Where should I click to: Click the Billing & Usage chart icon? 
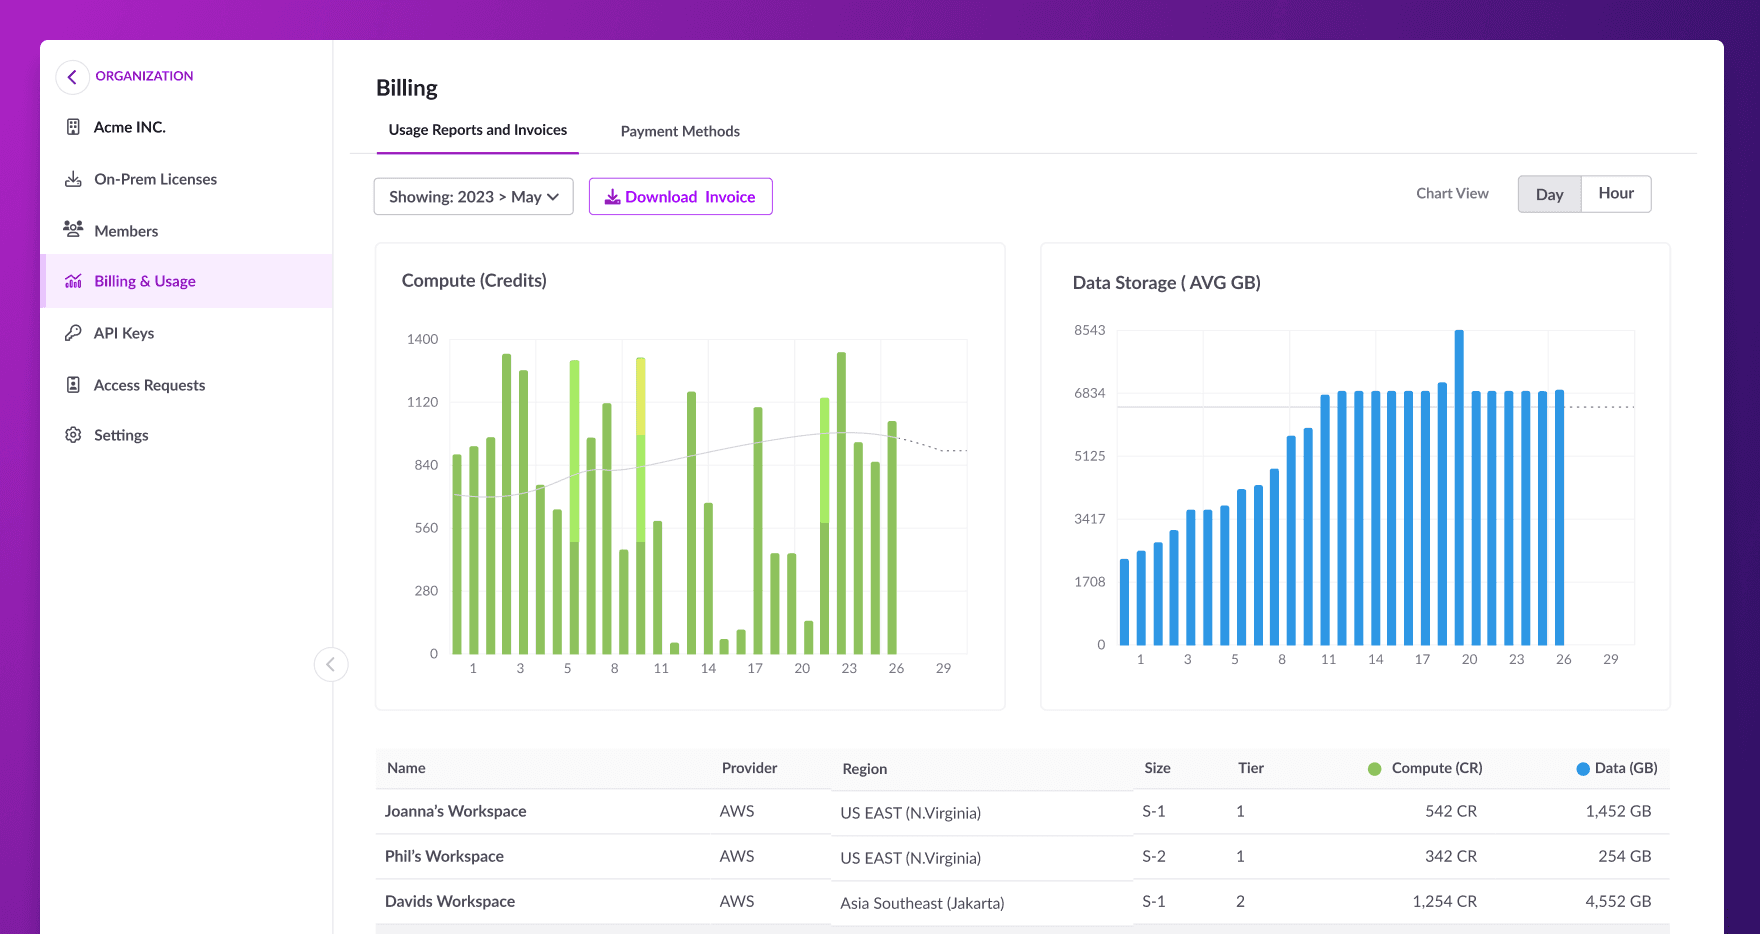click(73, 281)
